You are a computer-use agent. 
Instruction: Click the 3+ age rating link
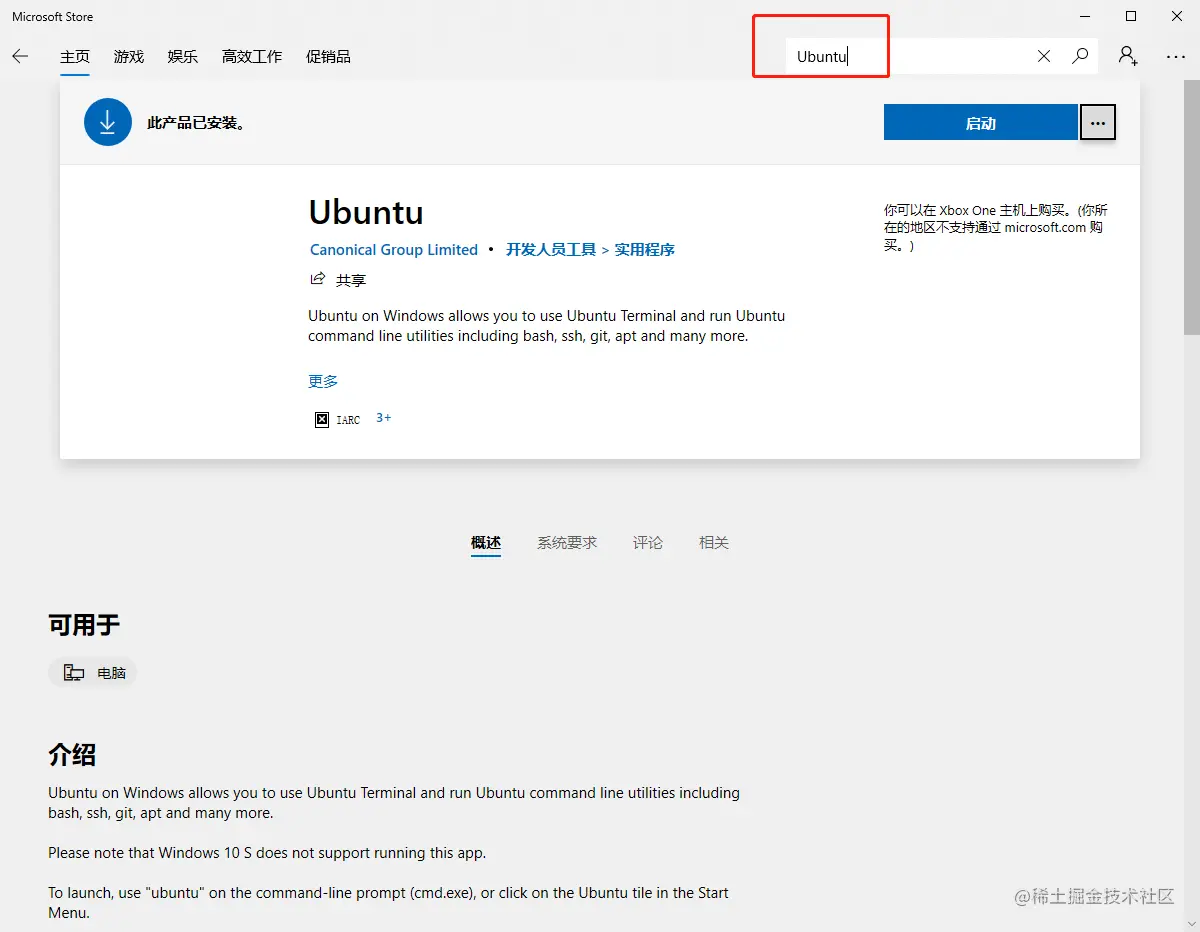(x=384, y=418)
